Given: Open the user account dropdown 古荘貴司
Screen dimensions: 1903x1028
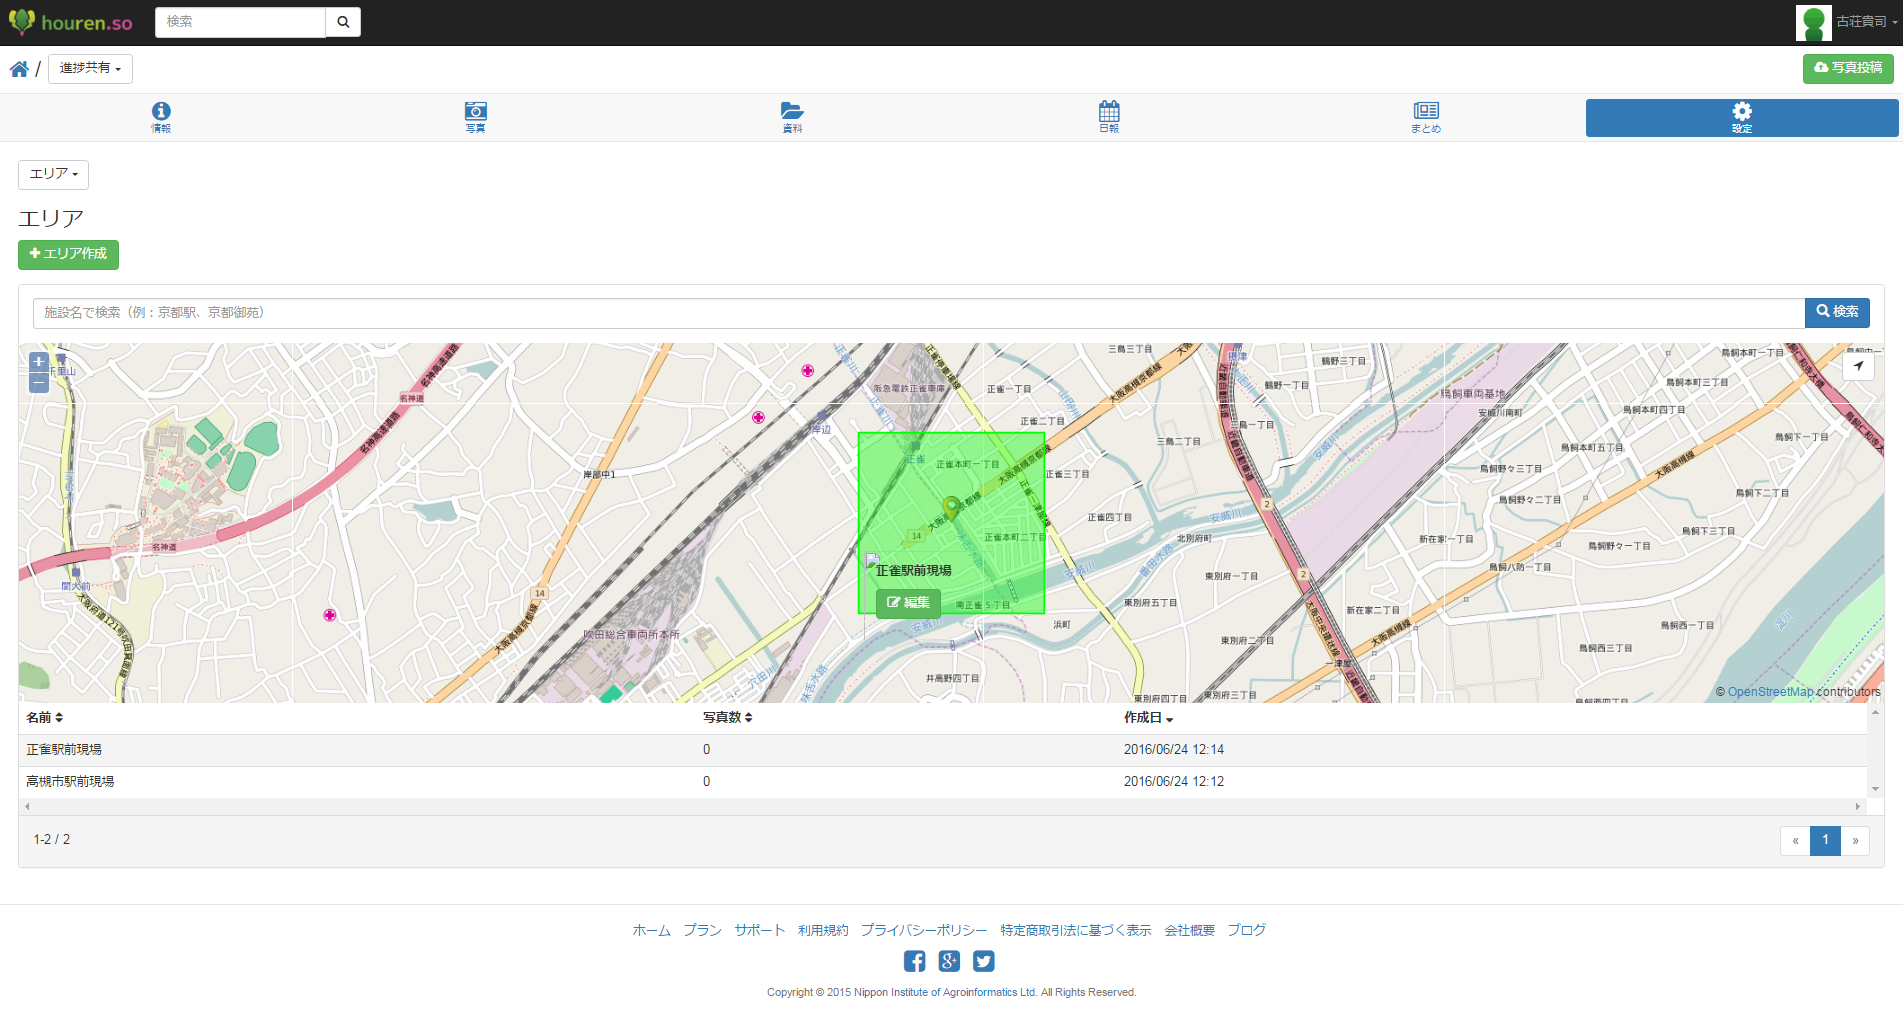Looking at the screenshot, I should click(1865, 22).
